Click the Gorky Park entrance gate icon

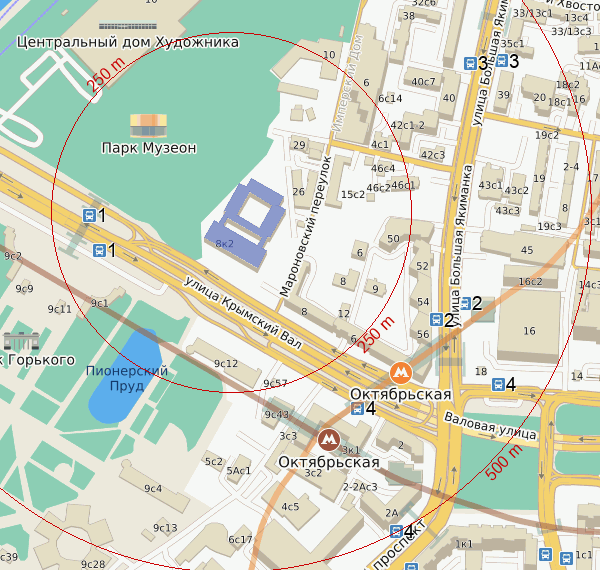[20, 340]
